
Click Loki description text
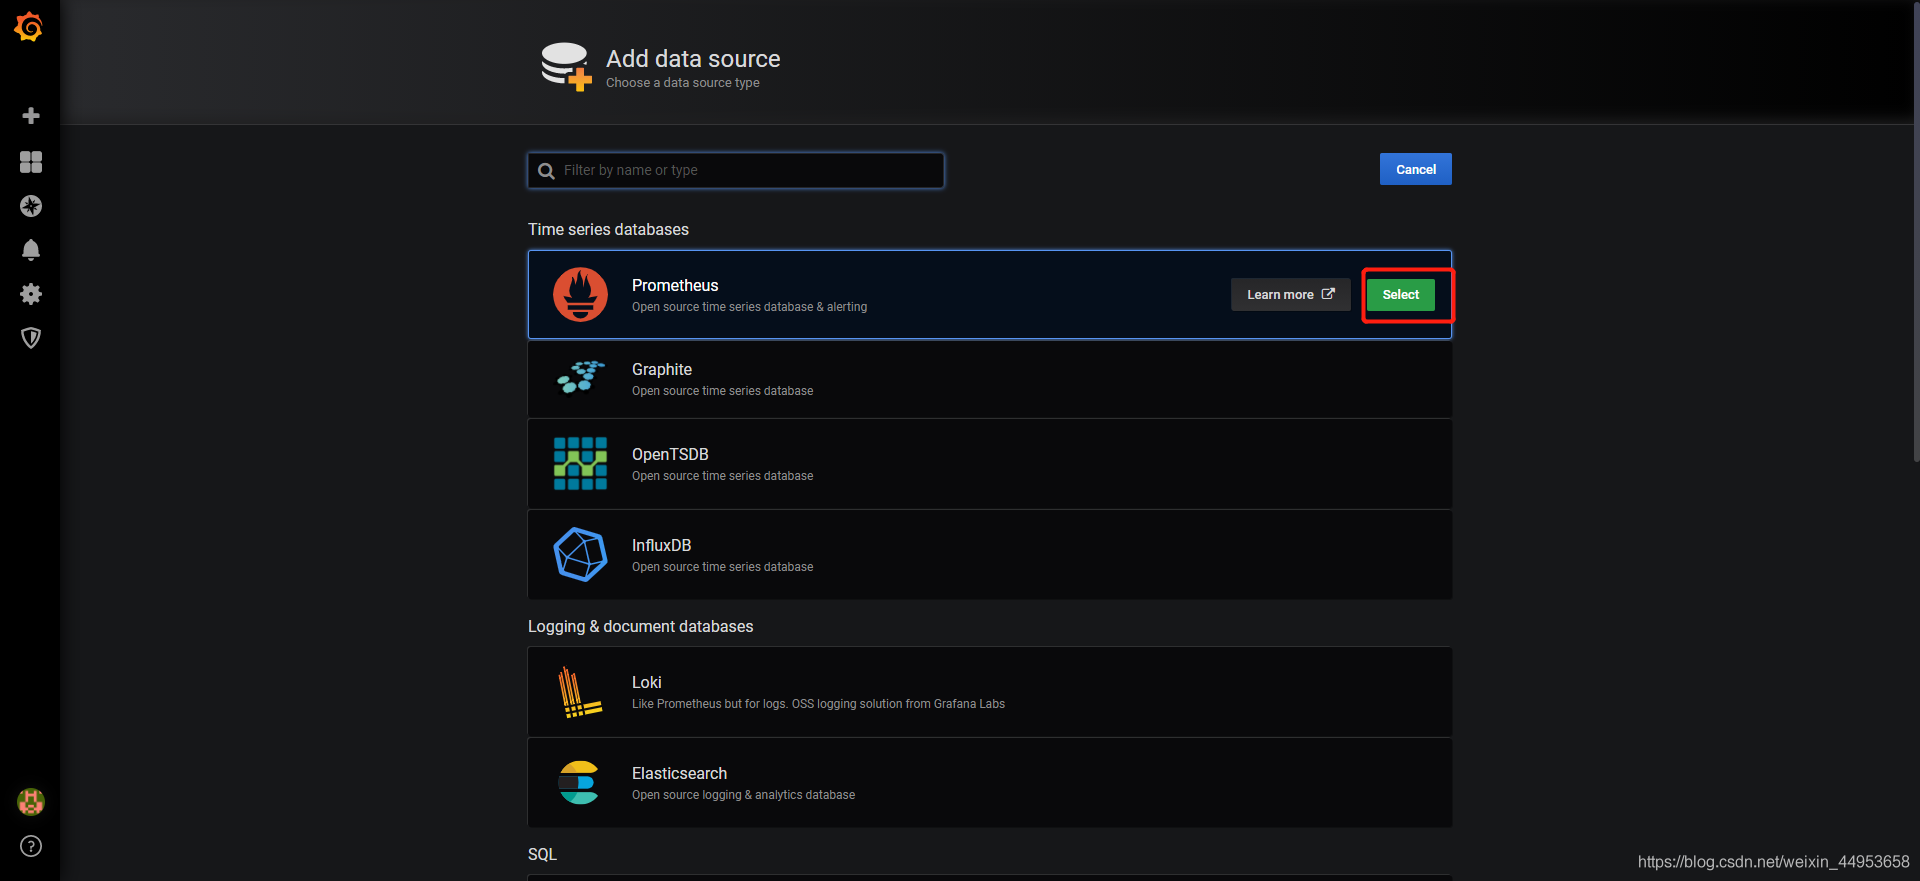(x=818, y=704)
